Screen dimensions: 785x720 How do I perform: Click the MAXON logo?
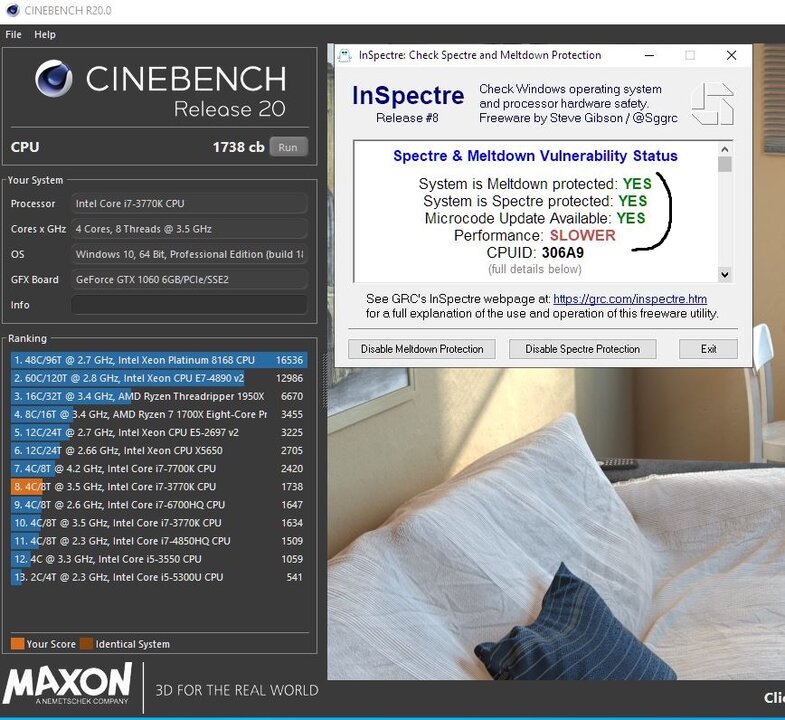tap(68, 684)
